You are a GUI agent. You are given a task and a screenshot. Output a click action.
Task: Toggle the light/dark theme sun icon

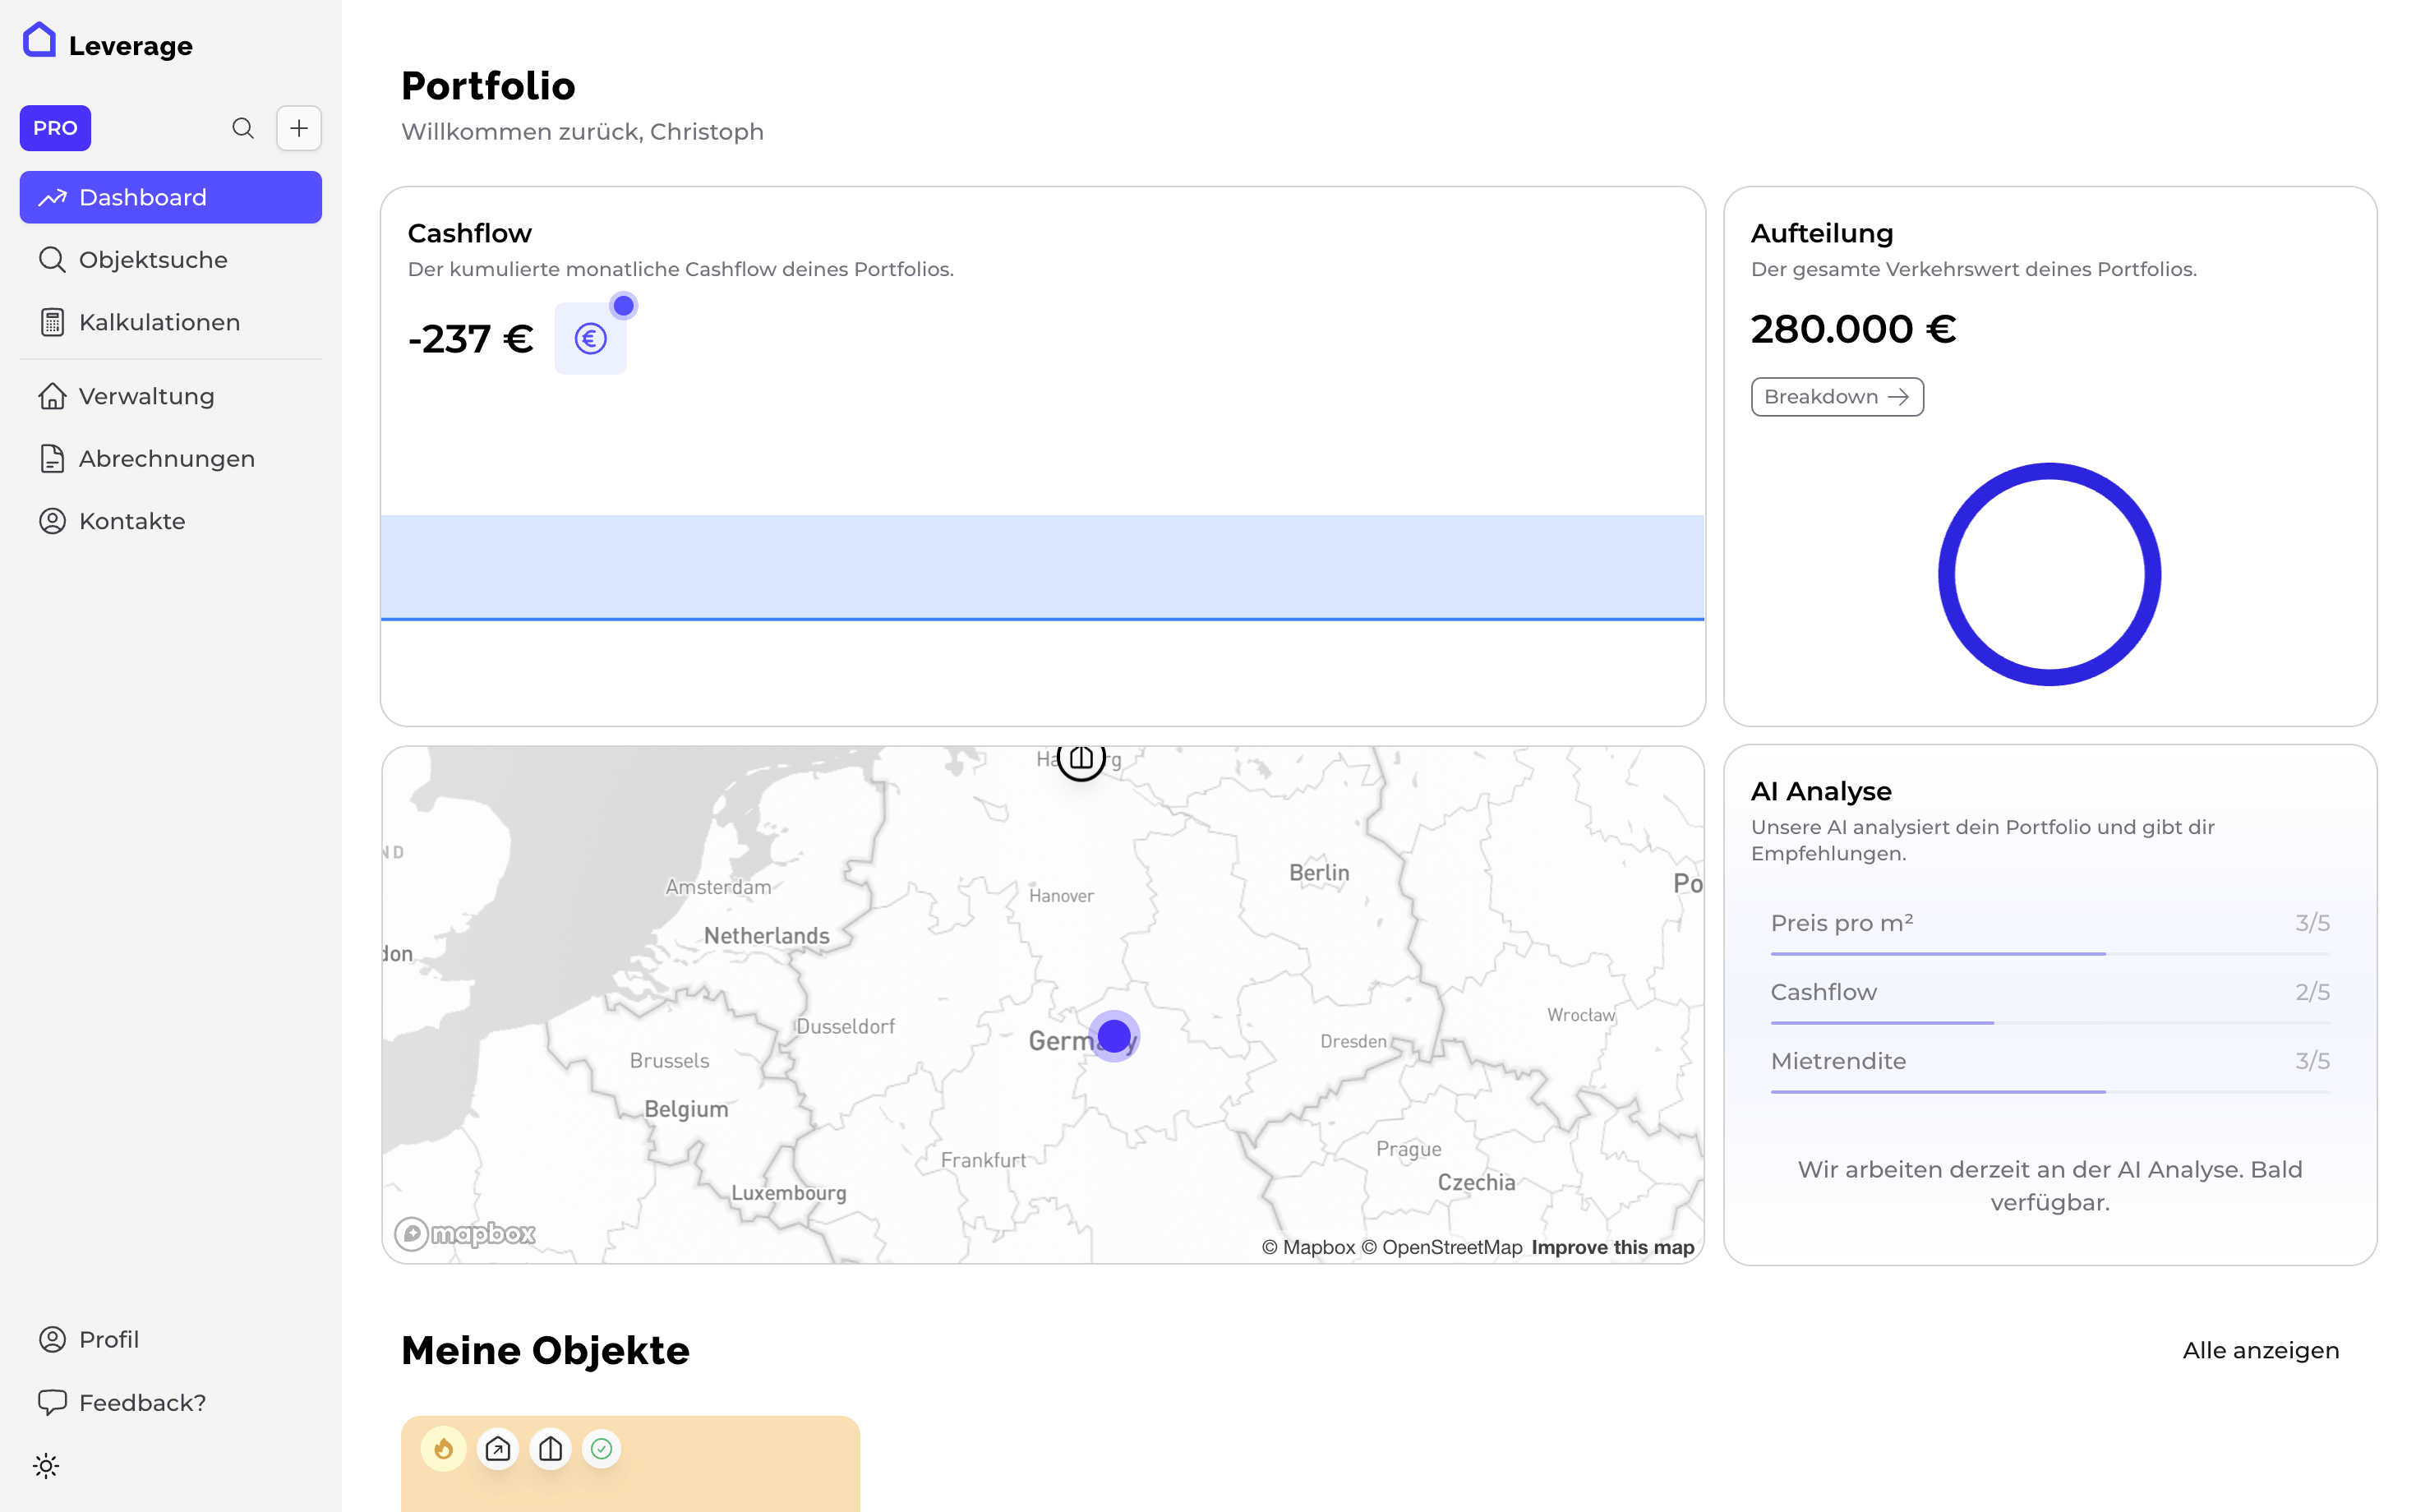click(46, 1465)
